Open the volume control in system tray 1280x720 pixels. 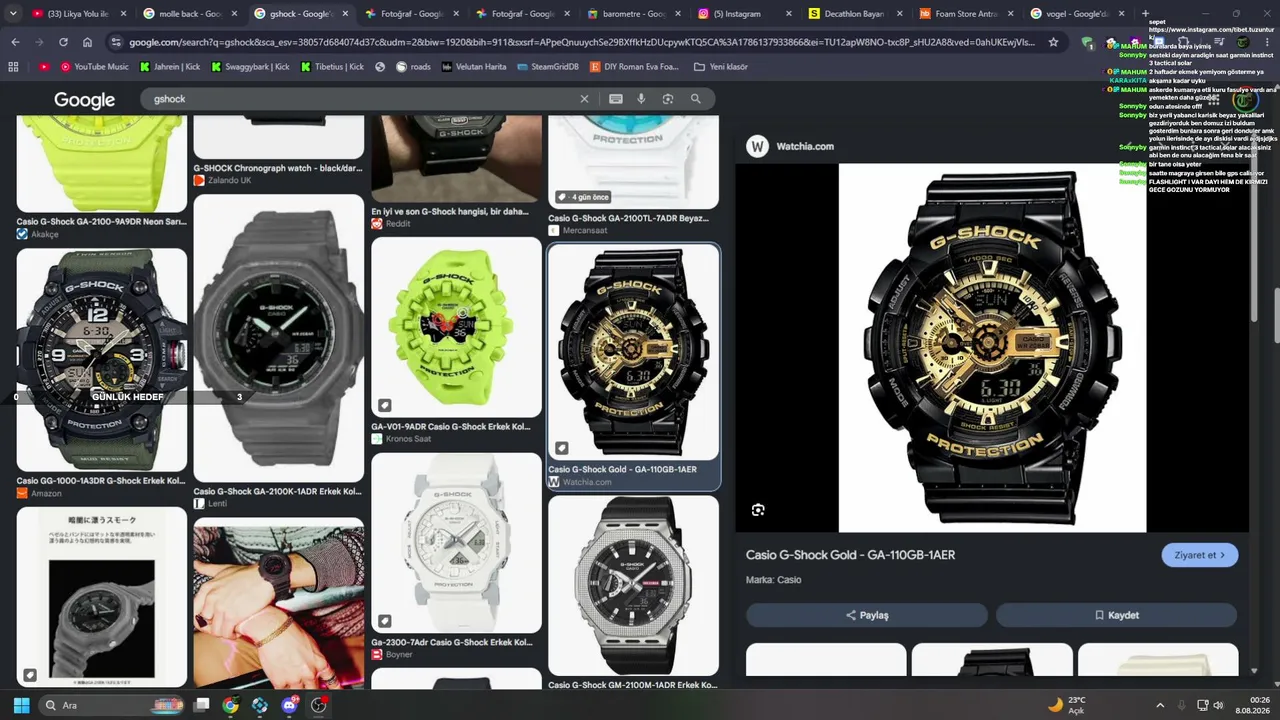[x=1218, y=705]
